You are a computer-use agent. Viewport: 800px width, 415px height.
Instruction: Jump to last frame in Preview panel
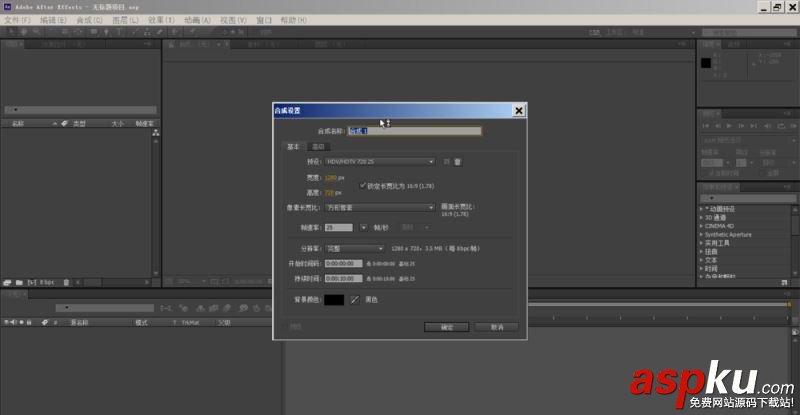click(x=753, y=126)
